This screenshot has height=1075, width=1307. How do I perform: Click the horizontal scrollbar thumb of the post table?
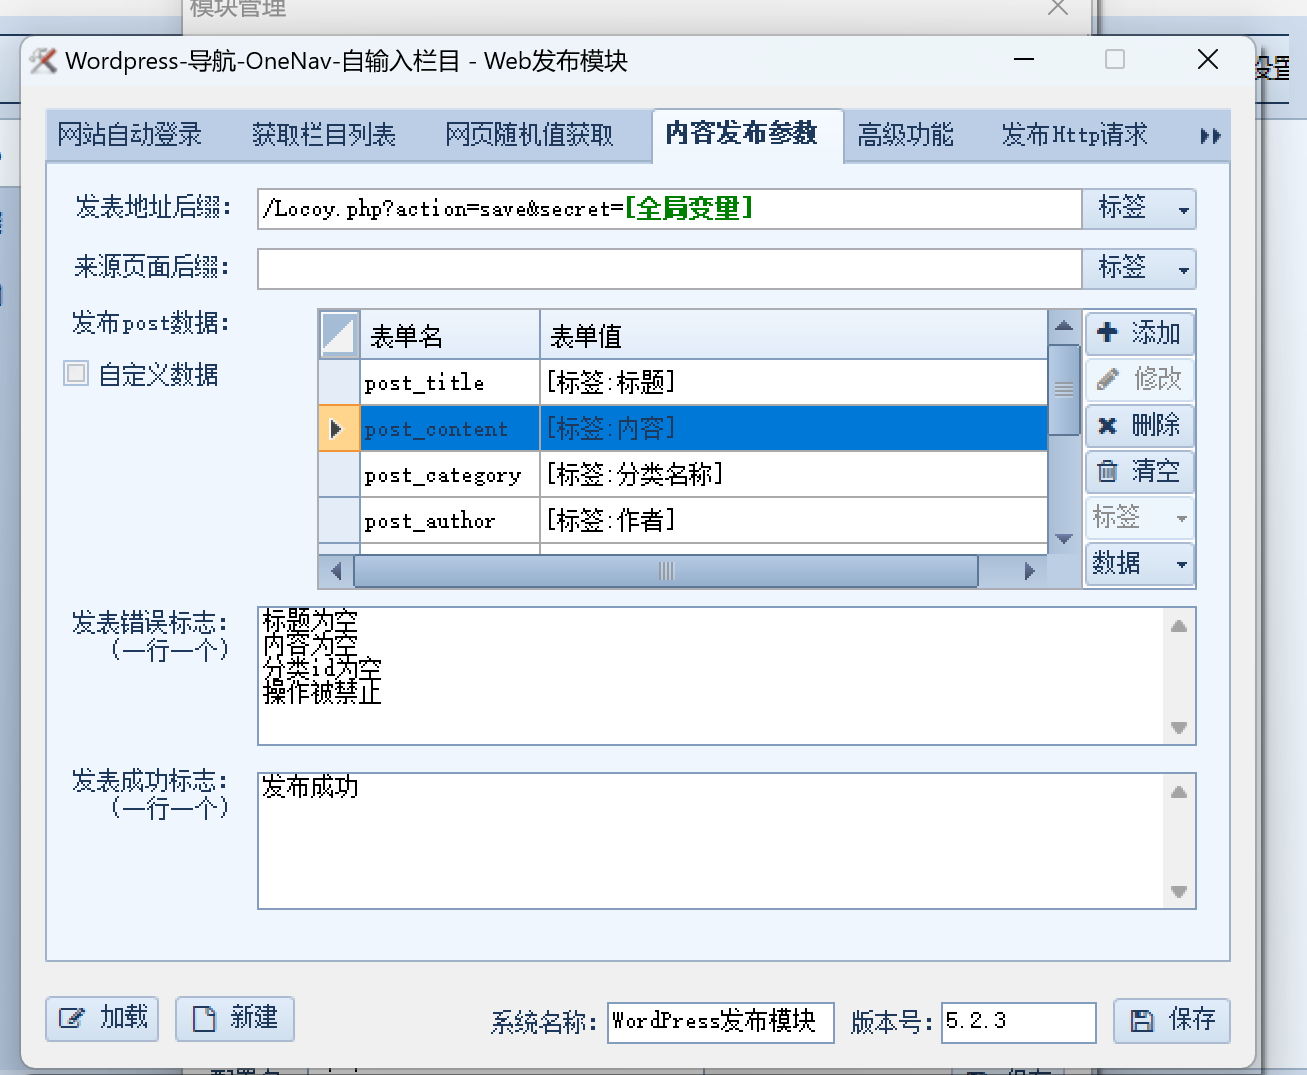coord(666,571)
